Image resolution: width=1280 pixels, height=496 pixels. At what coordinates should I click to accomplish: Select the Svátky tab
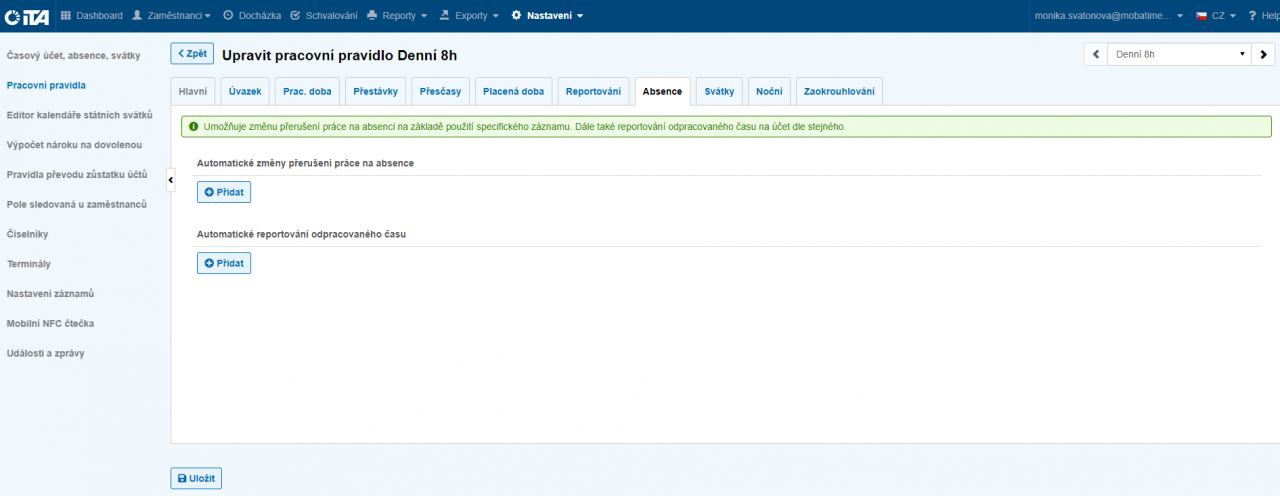tap(719, 92)
